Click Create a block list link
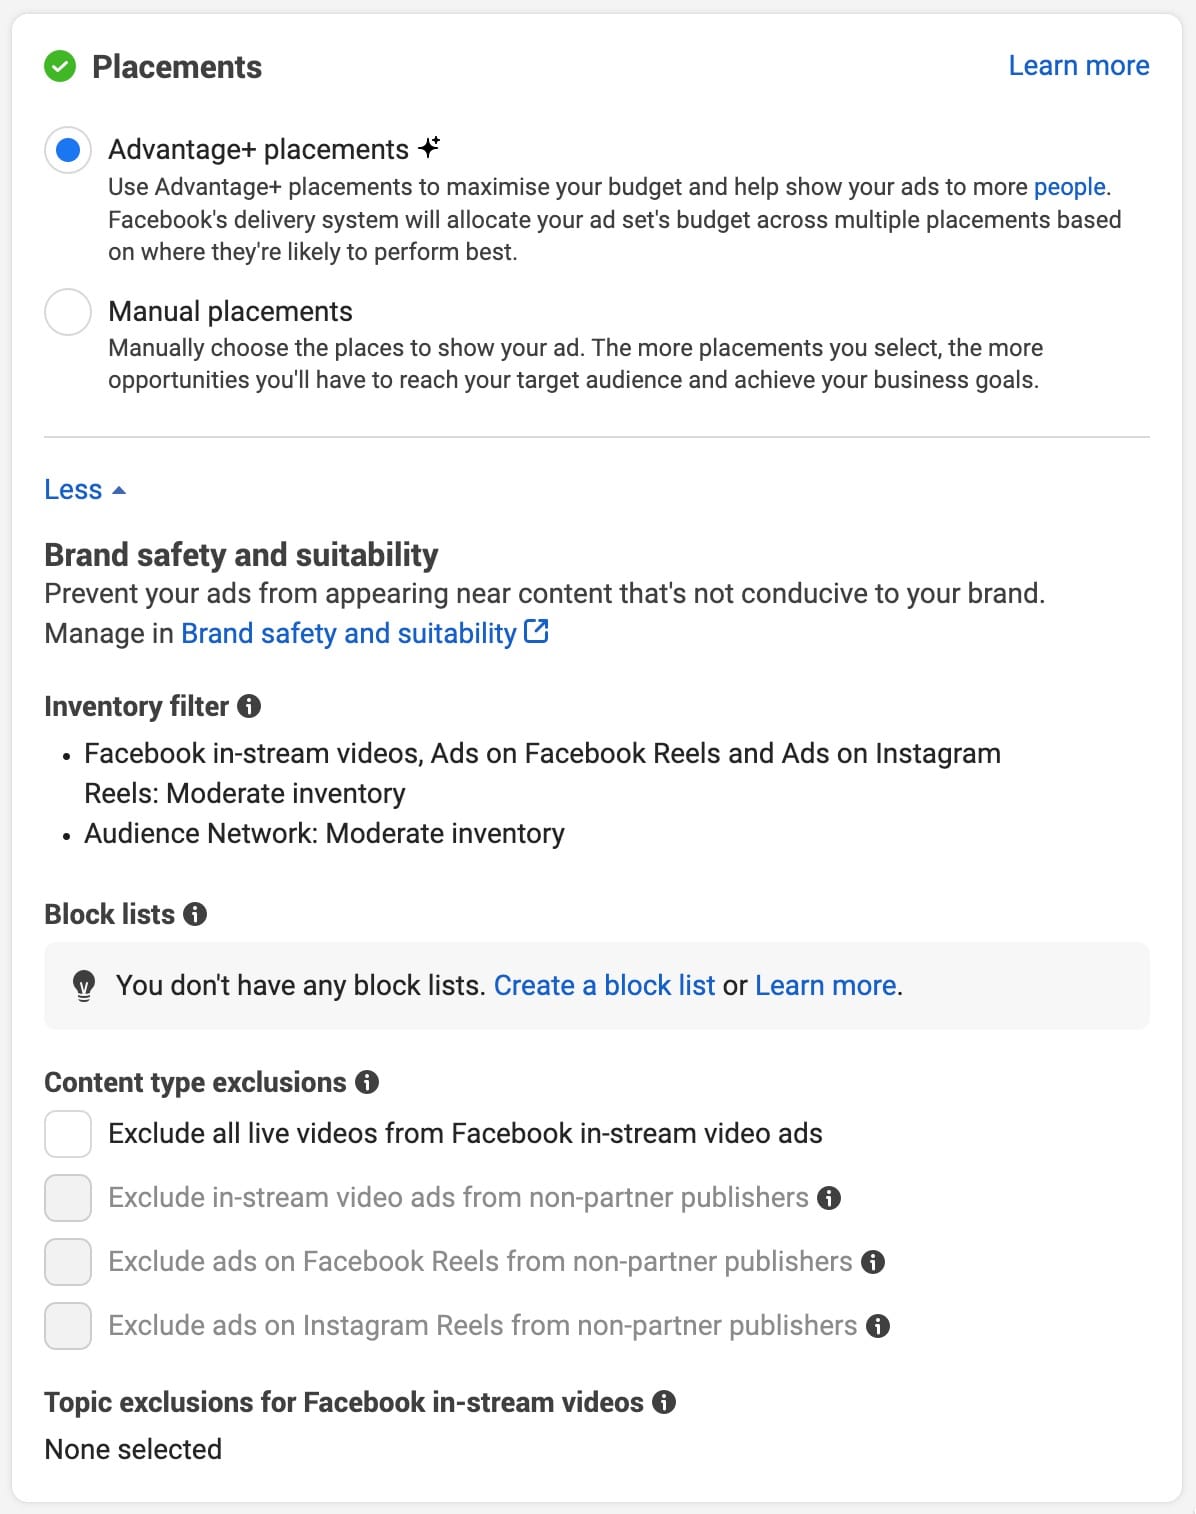This screenshot has width=1196, height=1514. 604,986
